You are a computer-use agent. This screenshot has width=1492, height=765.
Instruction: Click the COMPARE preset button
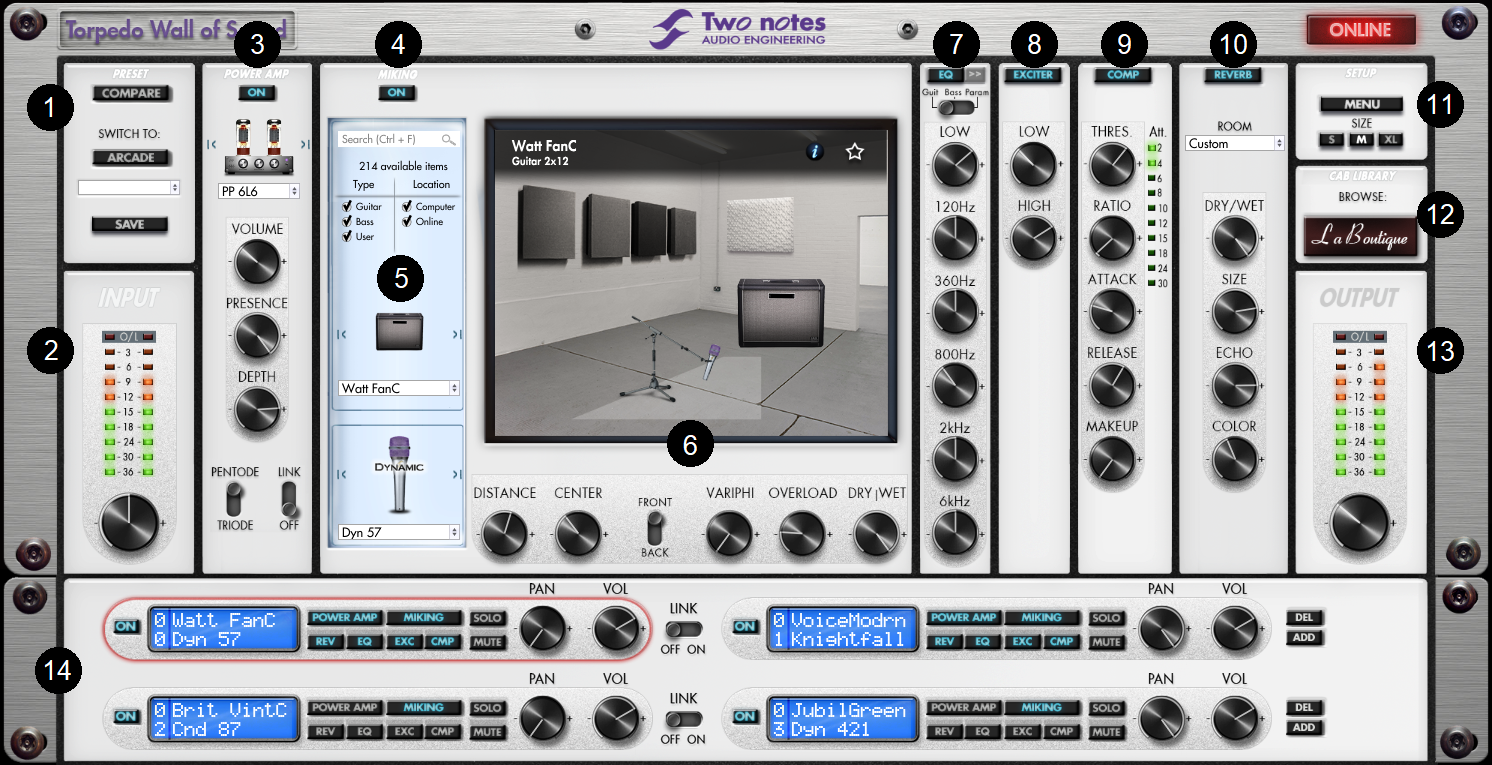(x=131, y=93)
